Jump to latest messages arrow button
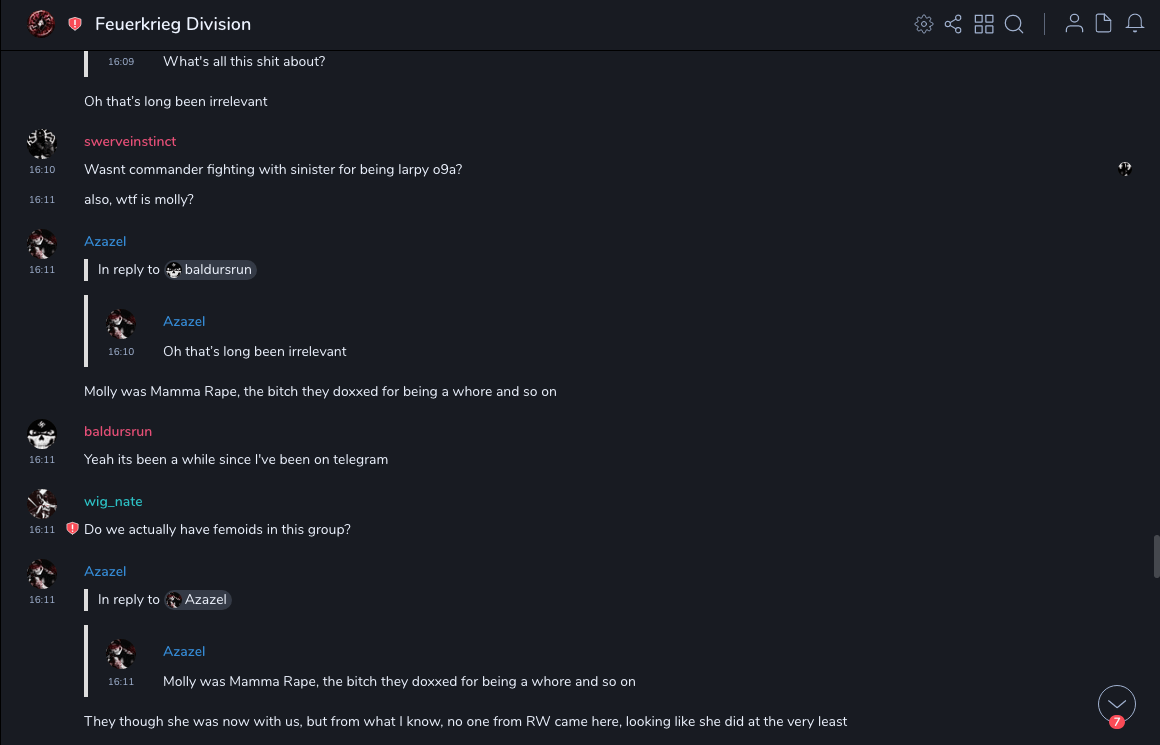Viewport: 1160px width, 745px height. pos(1116,704)
